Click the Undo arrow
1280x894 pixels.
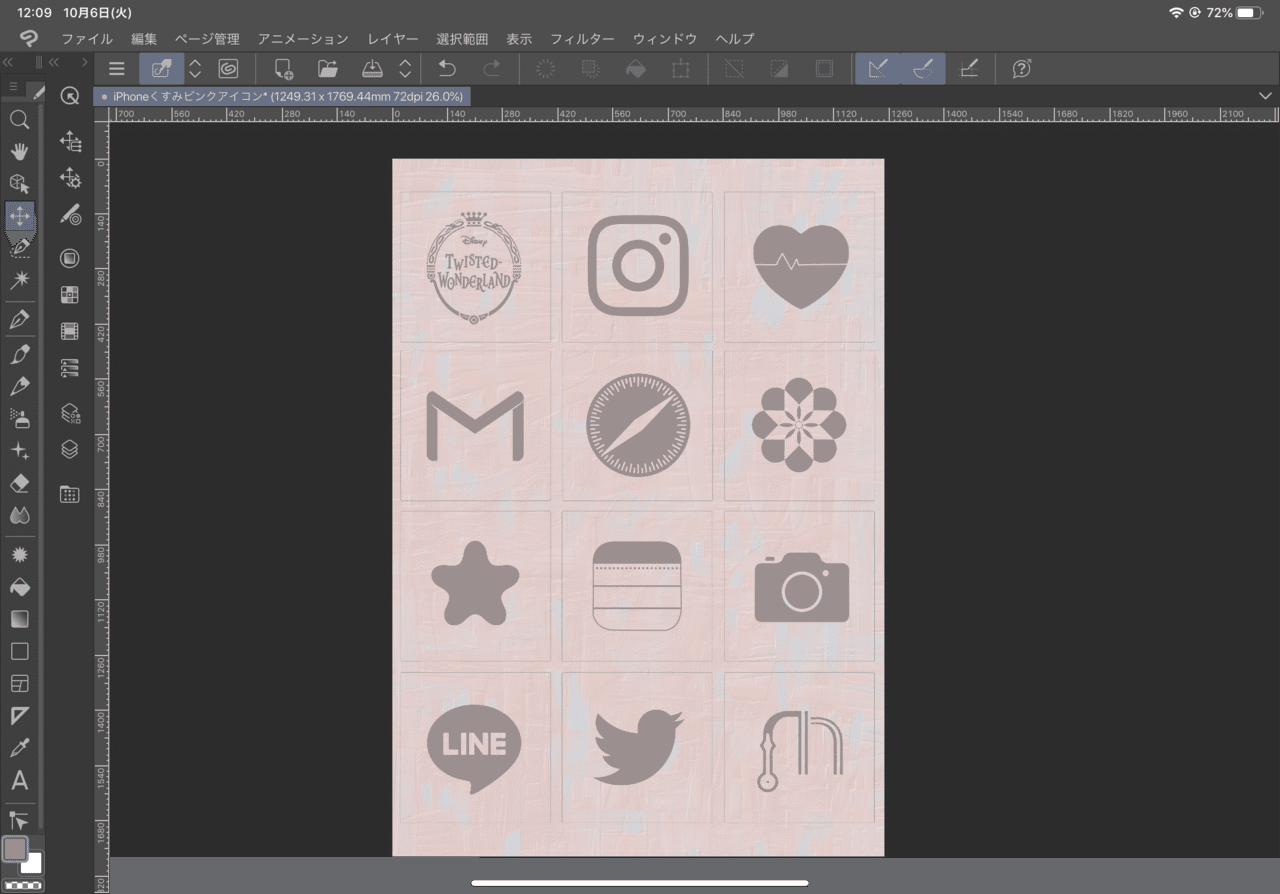point(447,69)
